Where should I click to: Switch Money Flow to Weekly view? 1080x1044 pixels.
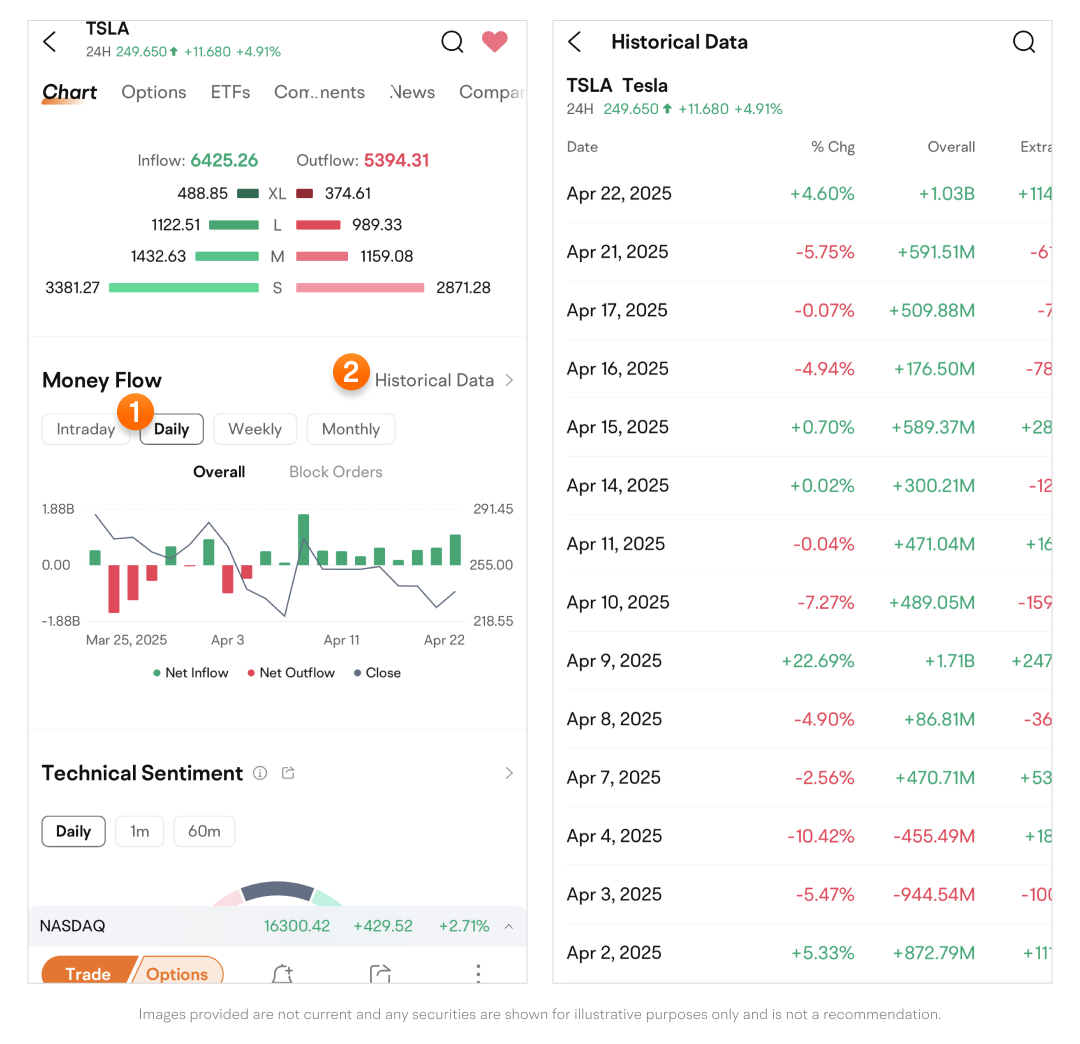pyautogui.click(x=255, y=429)
